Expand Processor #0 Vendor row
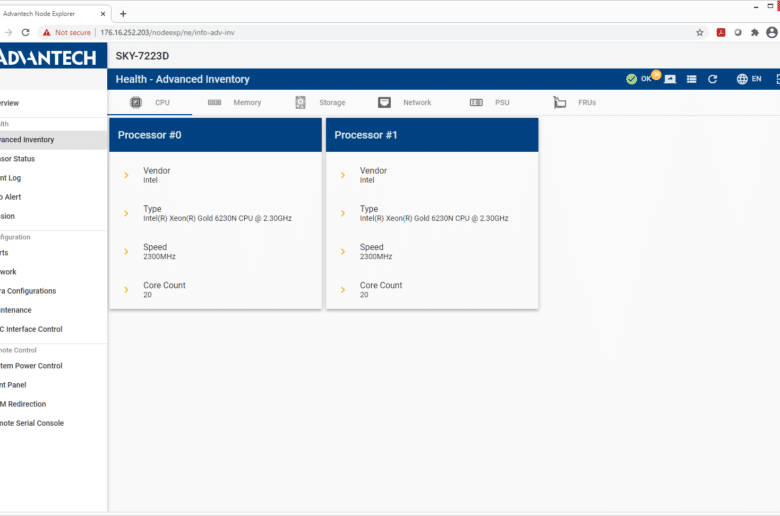Image resolution: width=780 pixels, height=516 pixels. click(215, 175)
